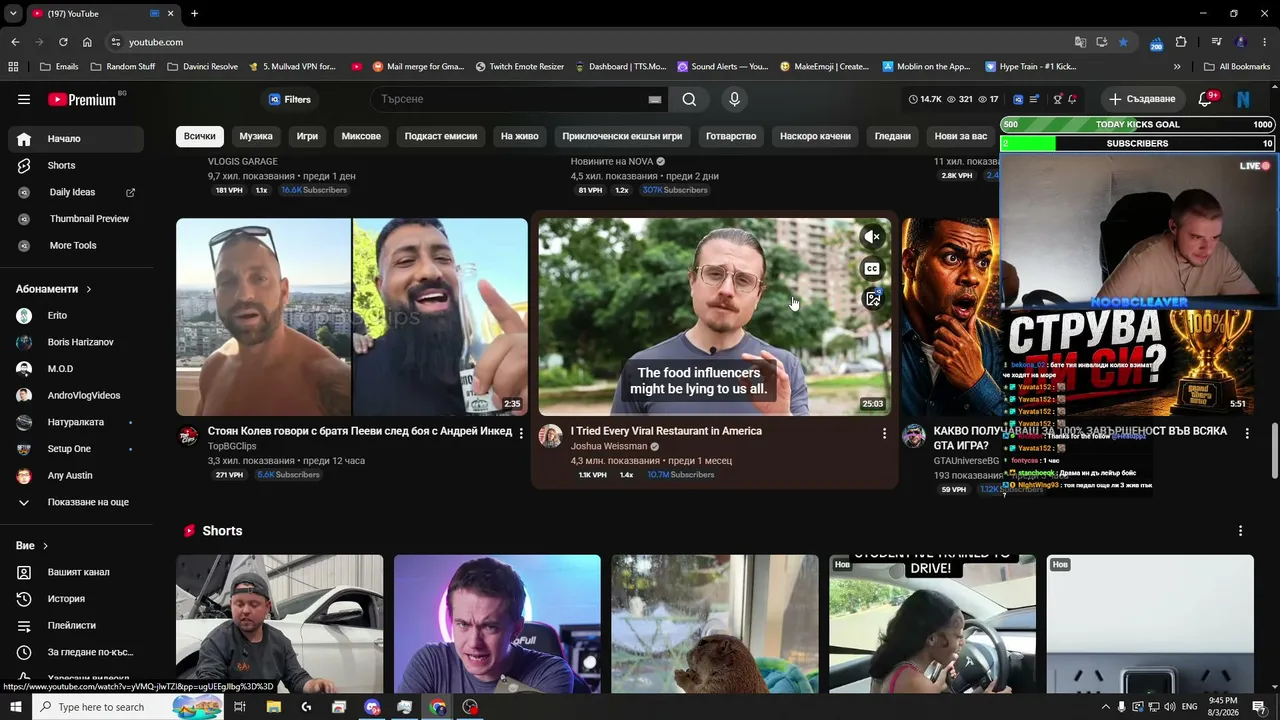The width and height of the screenshot is (1280, 720).
Task: Open the Random Stuff bookmarks folder
Action: pos(123,67)
